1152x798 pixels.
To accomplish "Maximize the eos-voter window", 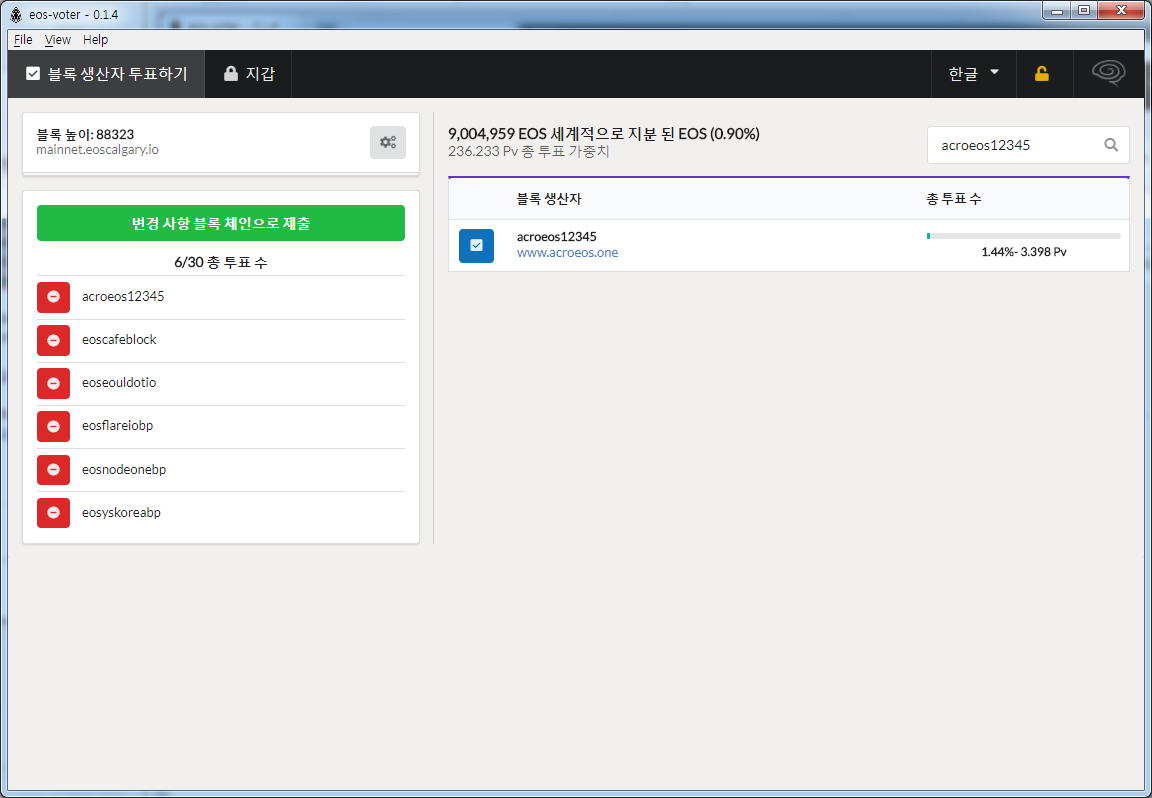I will [1084, 11].
